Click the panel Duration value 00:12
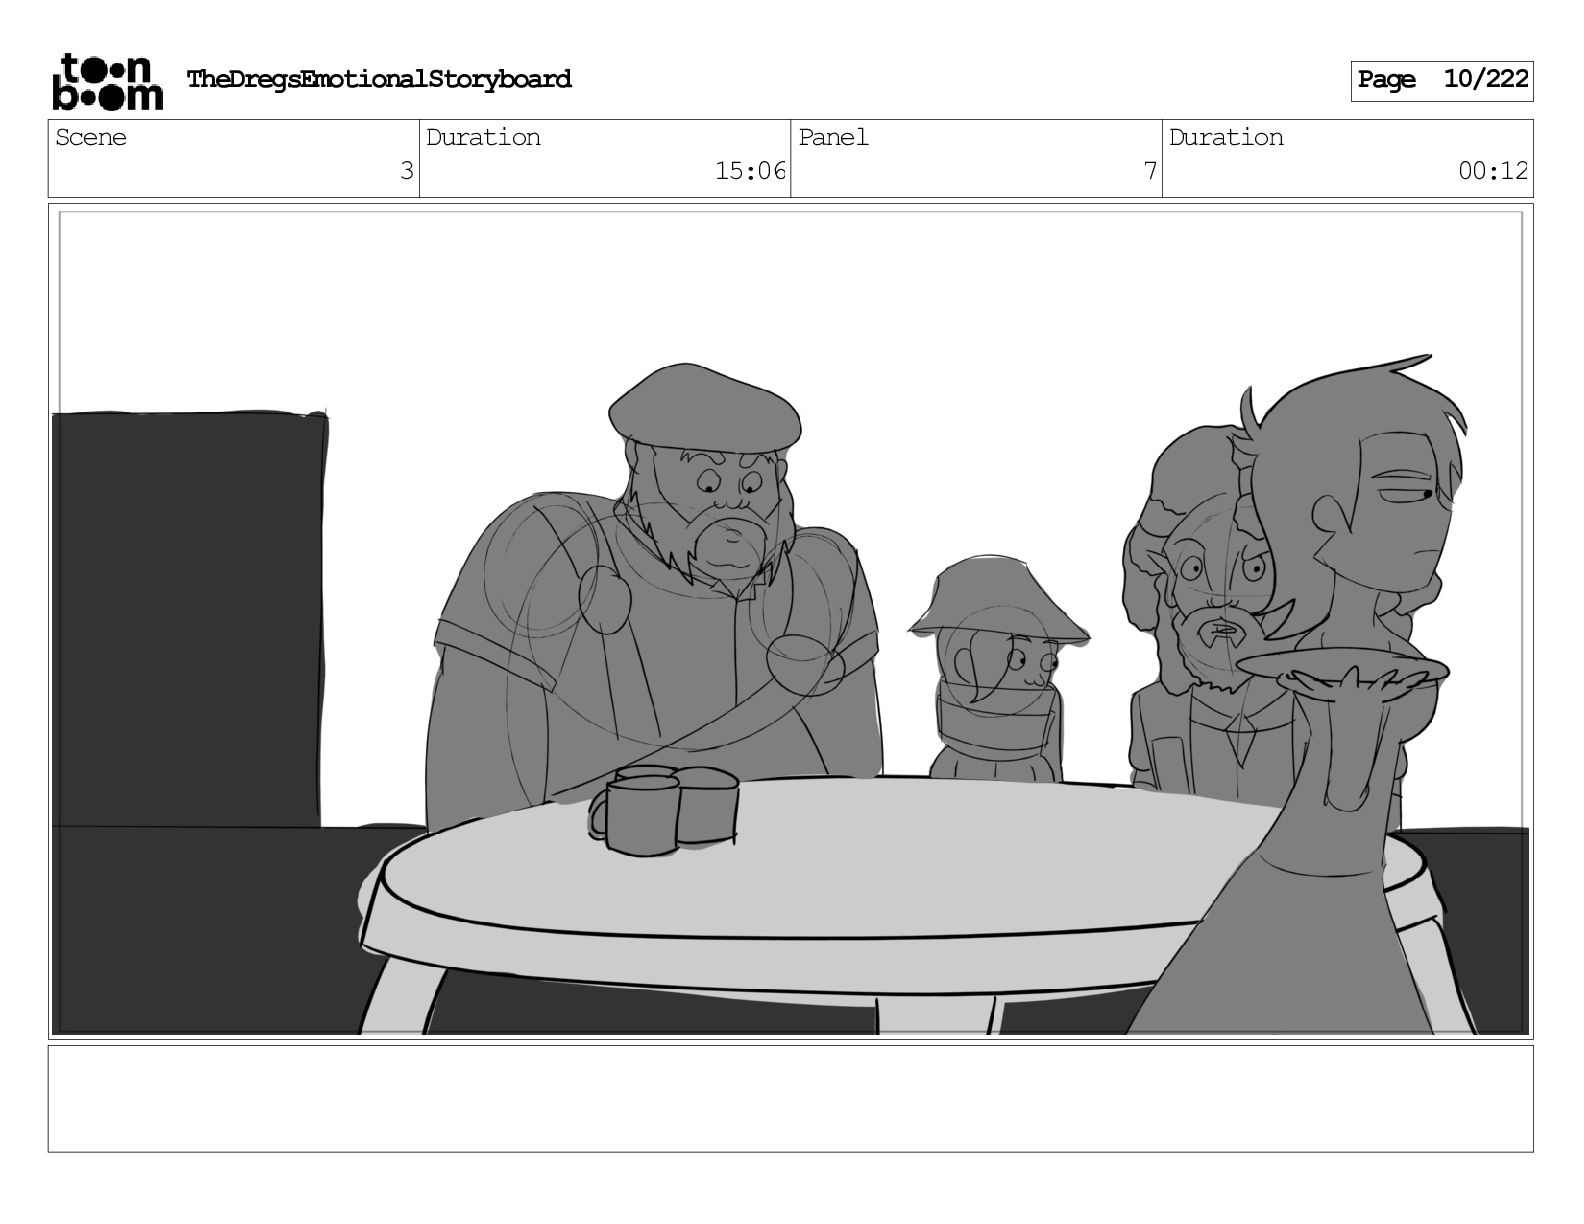1584x1224 pixels. point(1493,172)
